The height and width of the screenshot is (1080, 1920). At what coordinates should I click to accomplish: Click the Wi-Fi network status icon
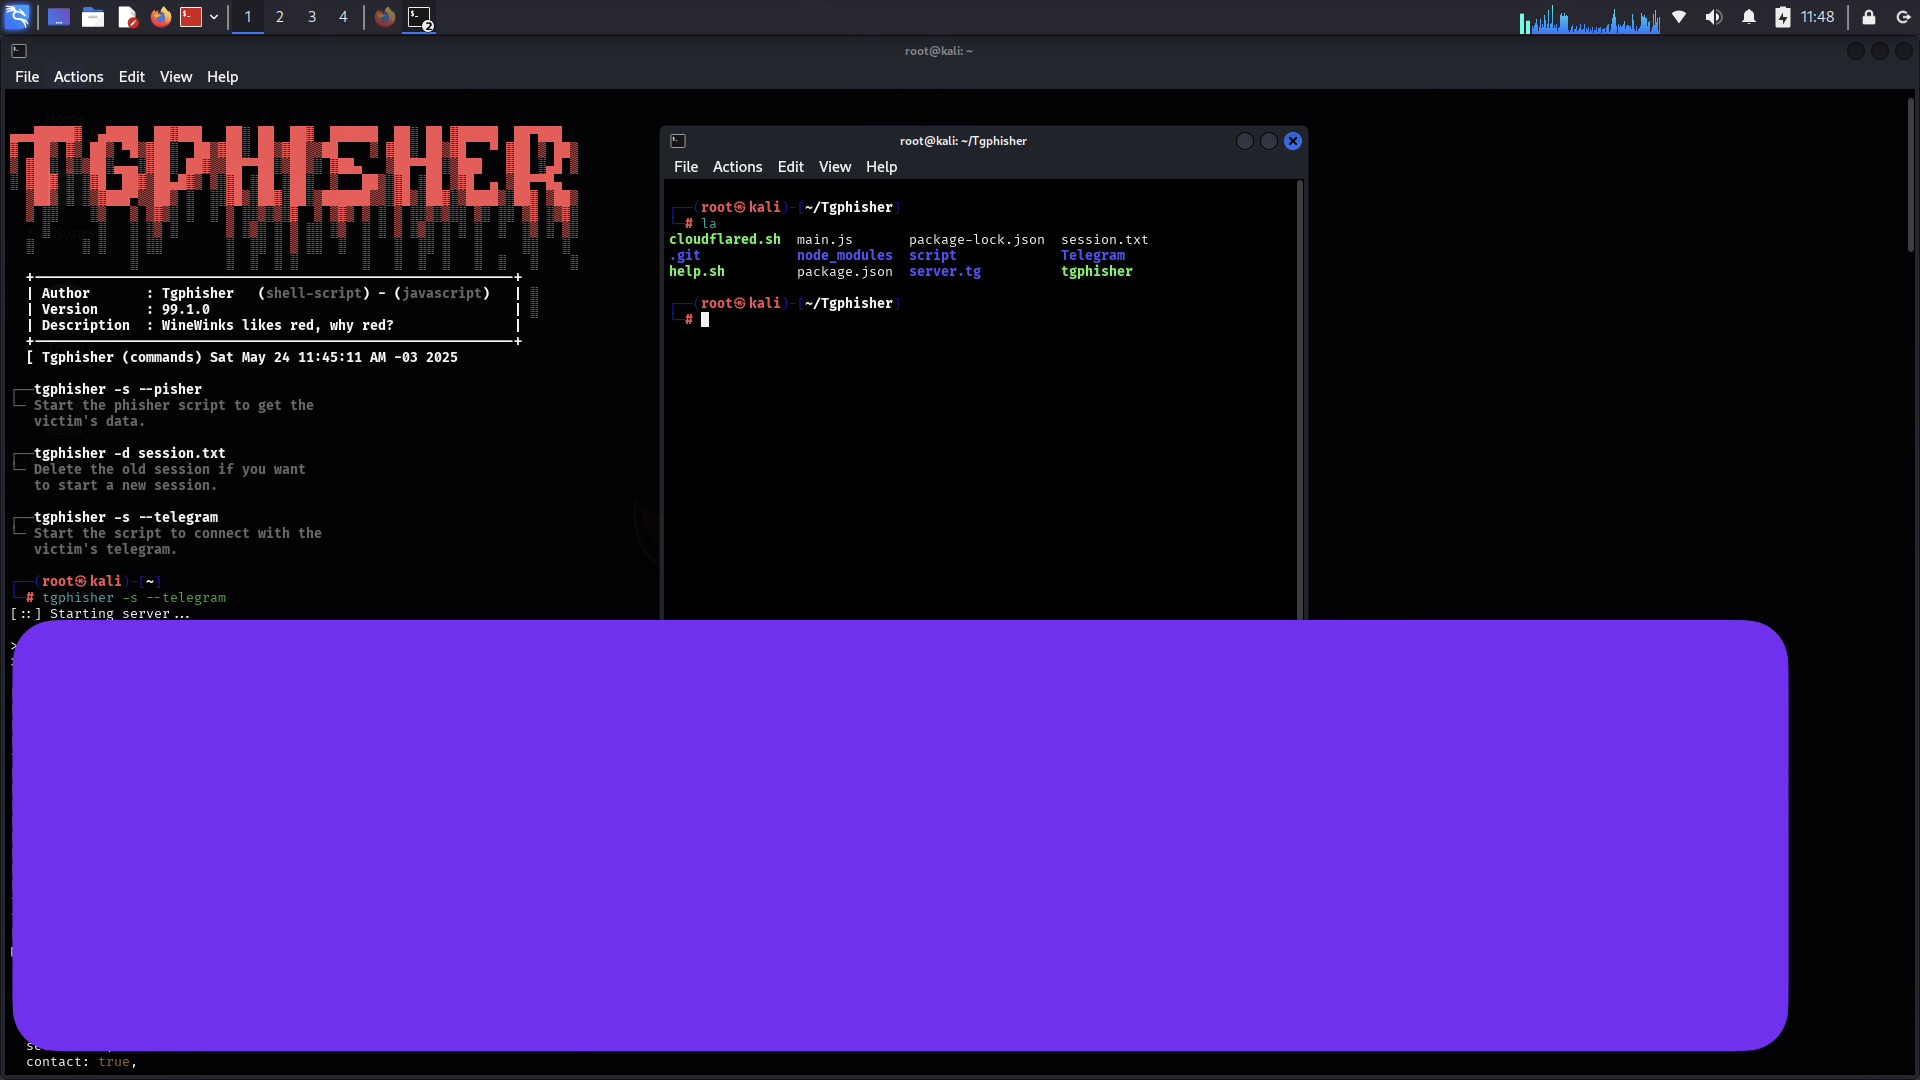(1680, 17)
